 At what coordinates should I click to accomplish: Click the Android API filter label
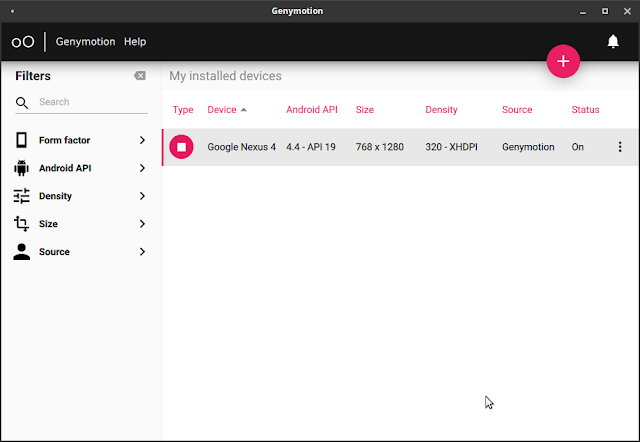point(65,168)
